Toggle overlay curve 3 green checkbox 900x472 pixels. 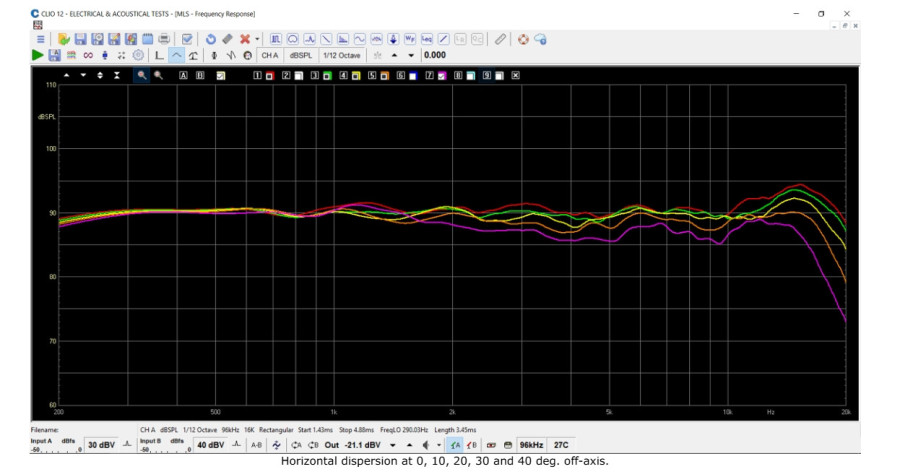(327, 75)
